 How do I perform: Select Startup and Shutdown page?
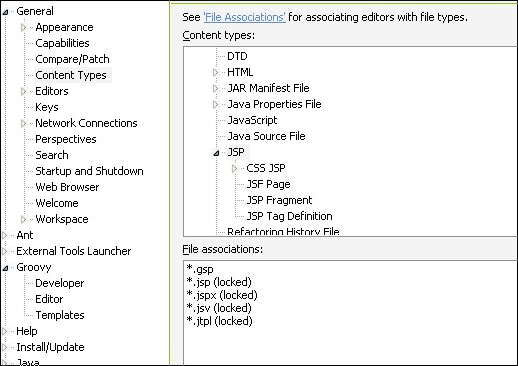89,171
